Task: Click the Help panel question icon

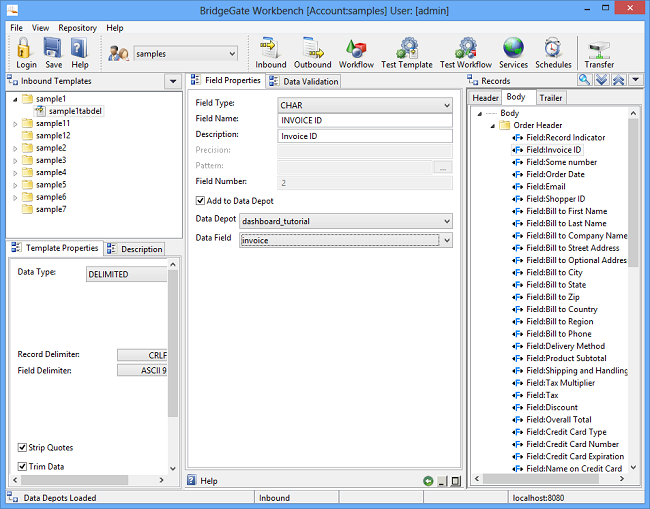Action: [192, 480]
